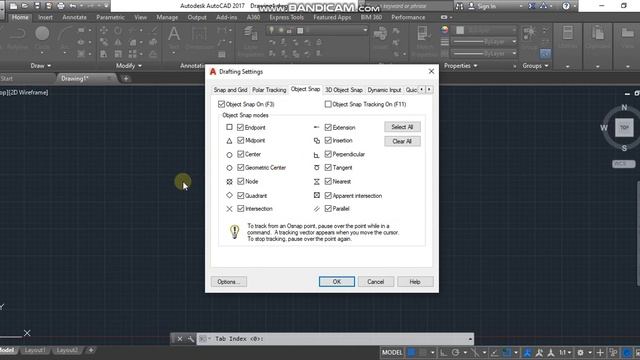Screen dimensions: 640x360
Task: Click the Help button in dialog
Action: coord(415,282)
